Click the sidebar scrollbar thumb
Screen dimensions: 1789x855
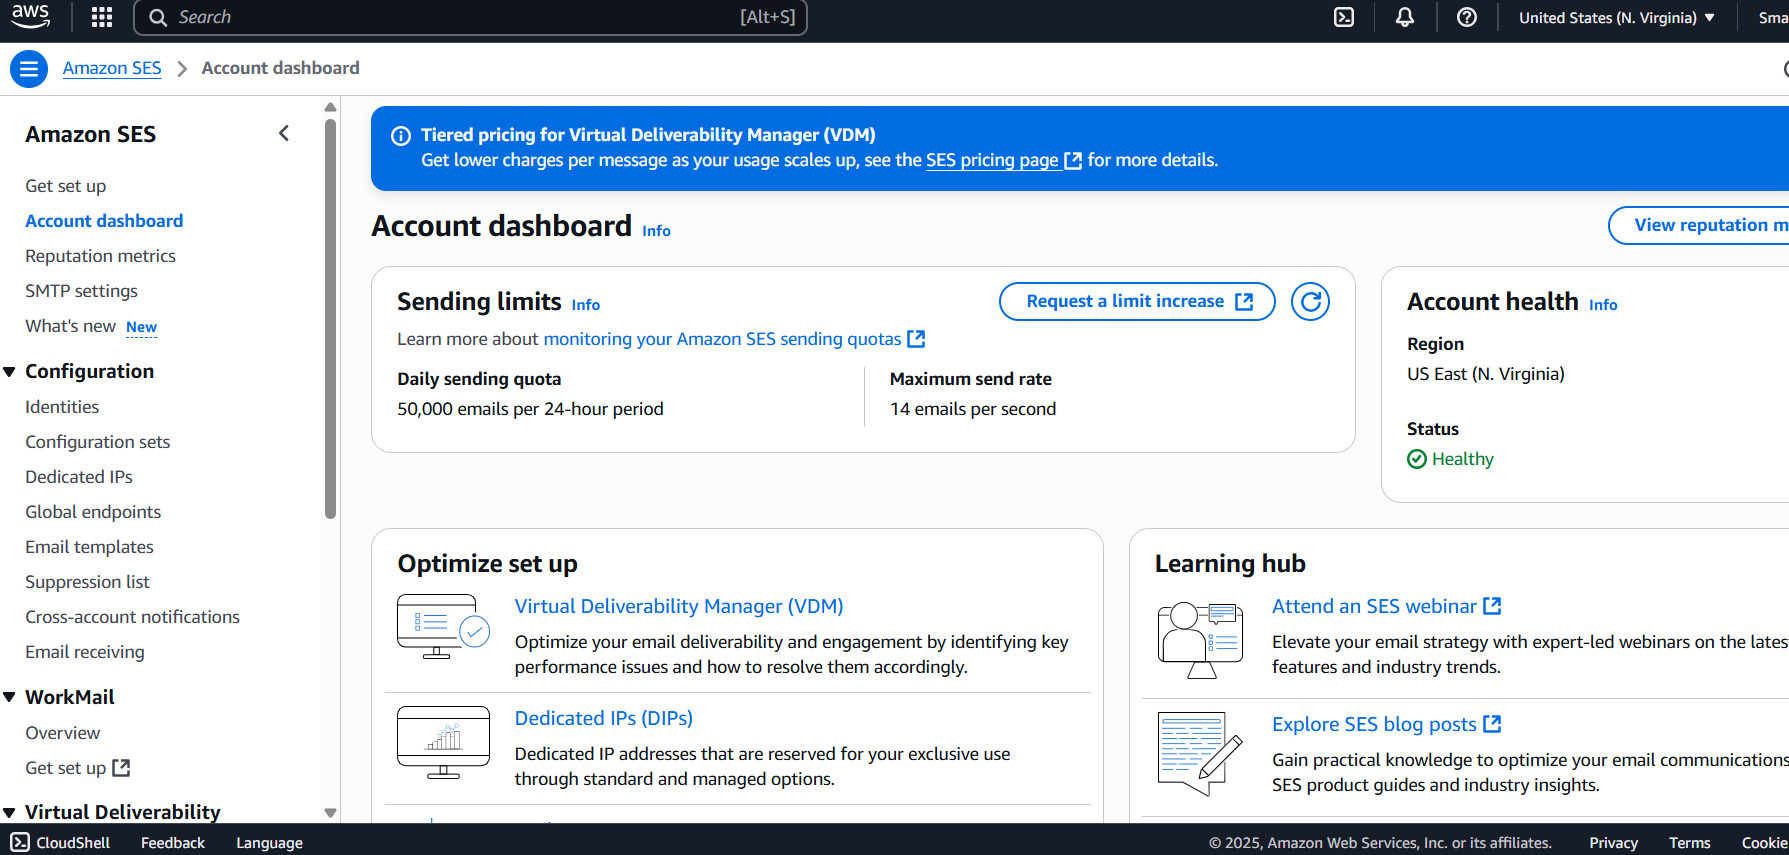point(331,319)
